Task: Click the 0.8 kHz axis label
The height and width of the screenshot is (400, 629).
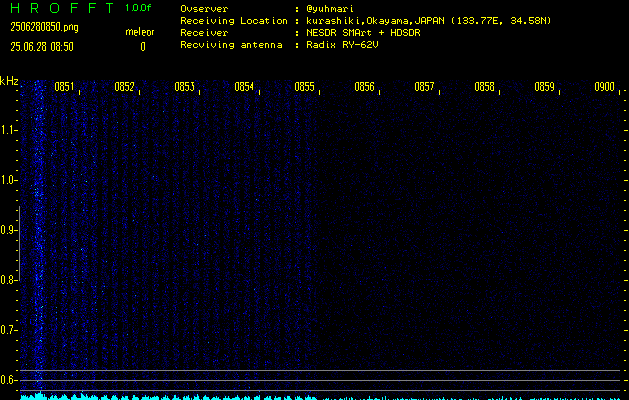Action: (9, 280)
